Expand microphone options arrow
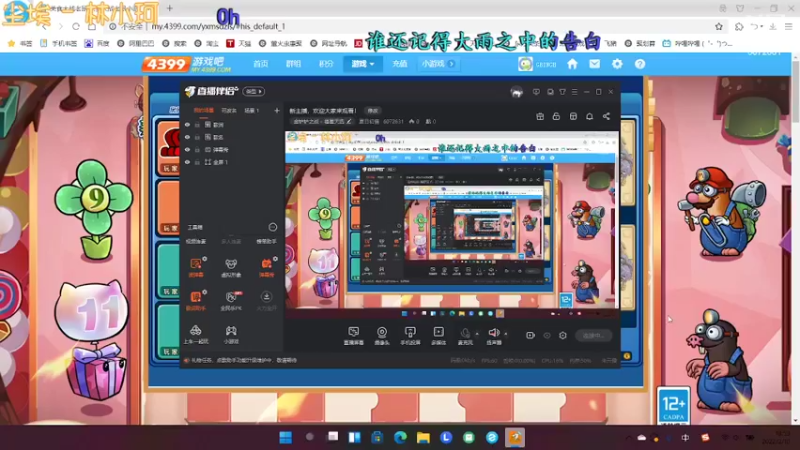800x450 pixels. coord(477,334)
